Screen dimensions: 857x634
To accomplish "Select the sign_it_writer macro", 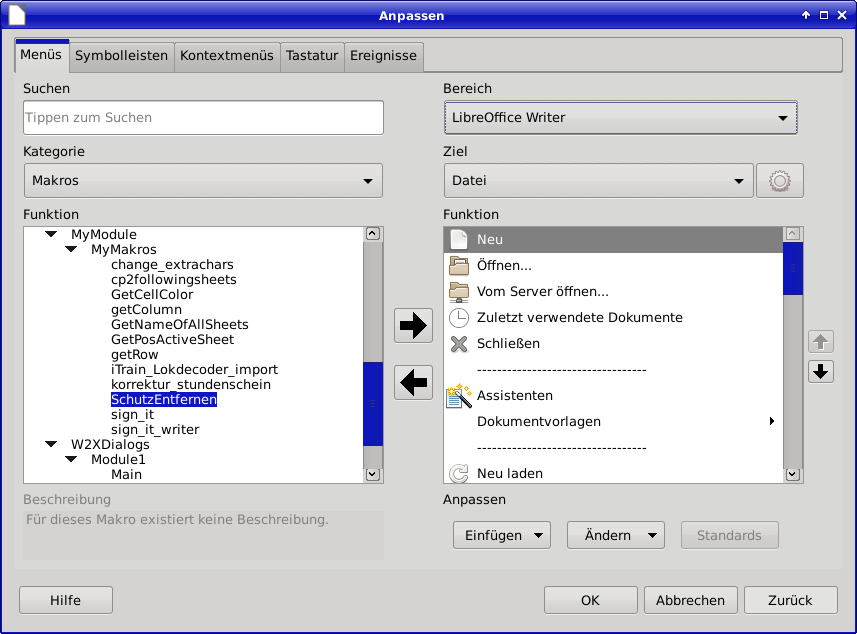I will point(155,430).
